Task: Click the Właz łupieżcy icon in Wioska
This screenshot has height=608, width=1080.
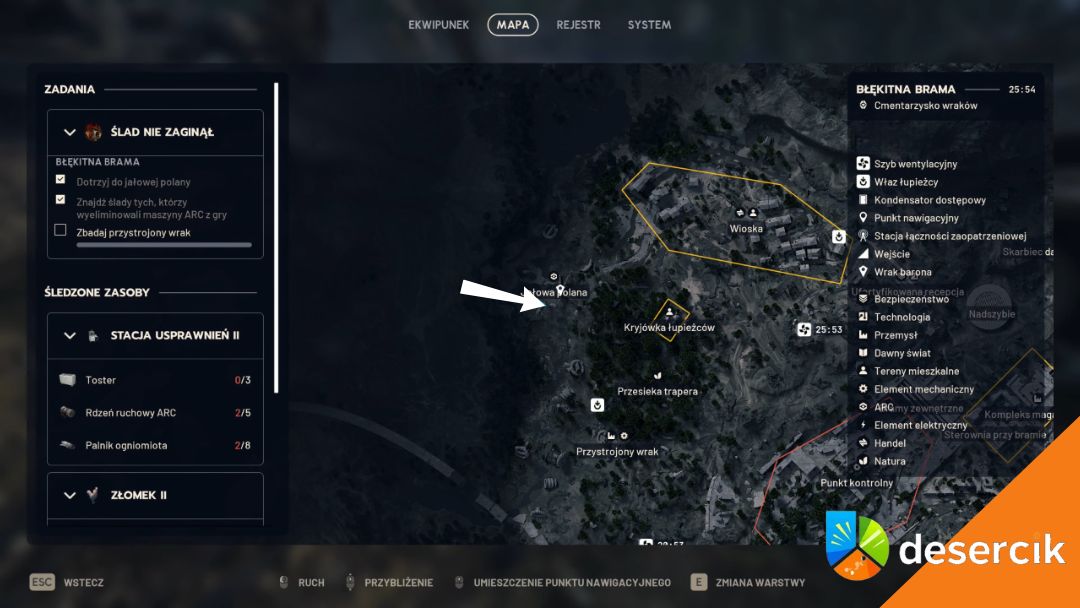Action: pyautogui.click(x=838, y=237)
